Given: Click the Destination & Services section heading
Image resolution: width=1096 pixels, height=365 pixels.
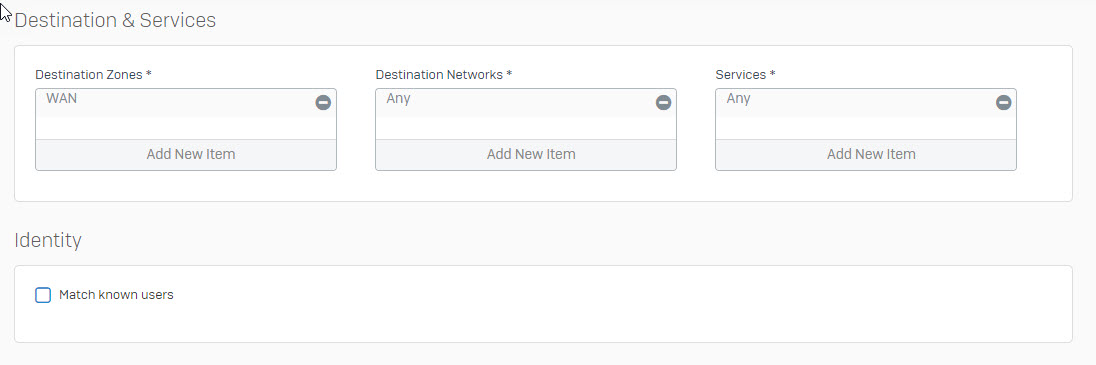Looking at the screenshot, I should [x=115, y=20].
